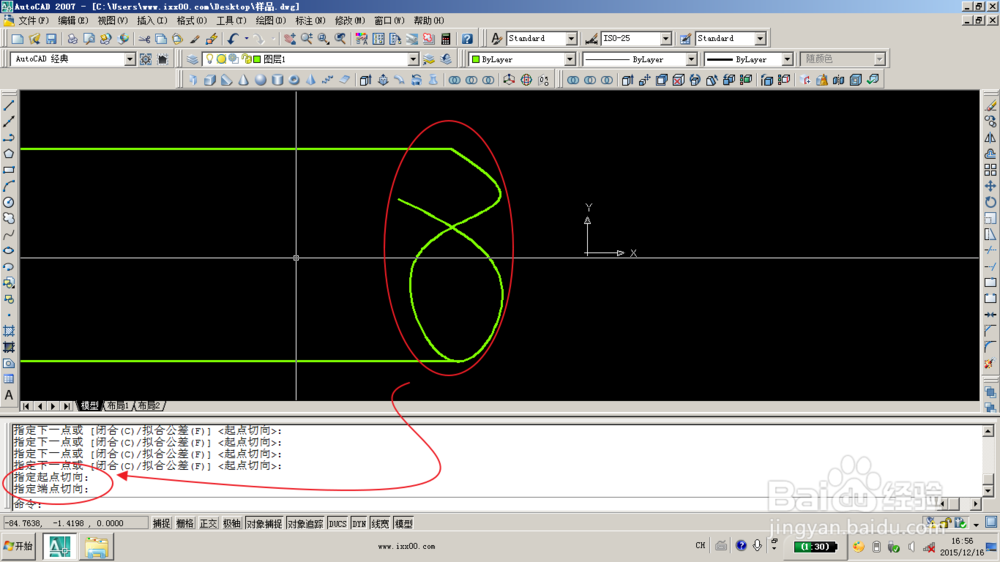Viewport: 1000px width, 562px height.
Task: Select the Rectangle draw tool
Action: coord(9,170)
